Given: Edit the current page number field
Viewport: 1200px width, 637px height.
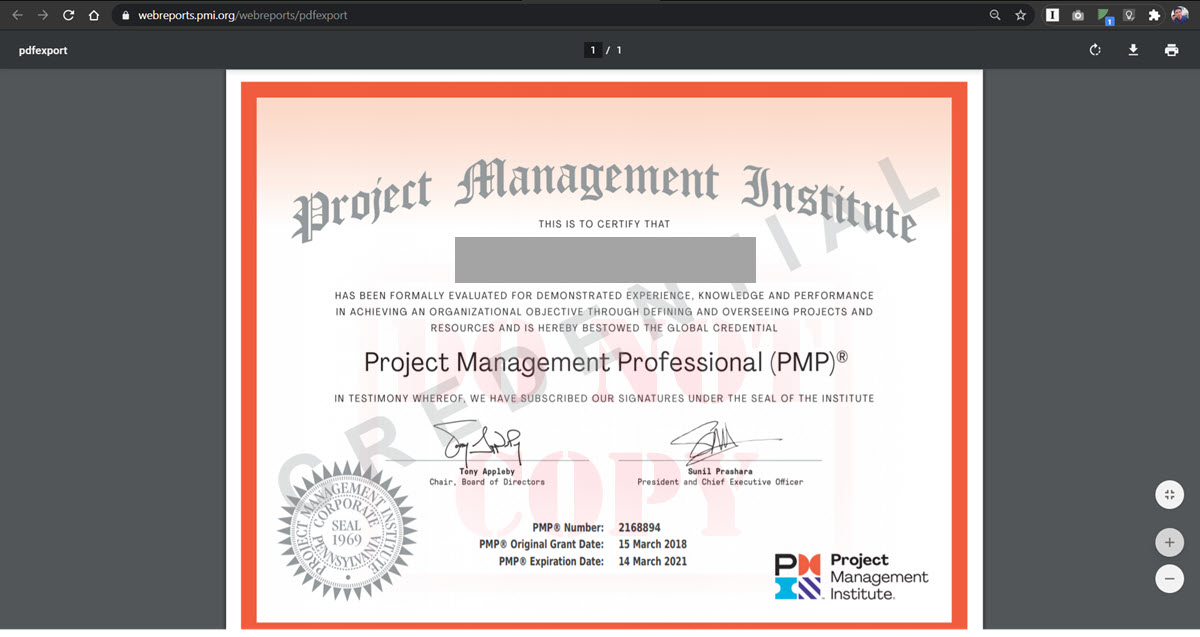Looking at the screenshot, I should [x=593, y=50].
